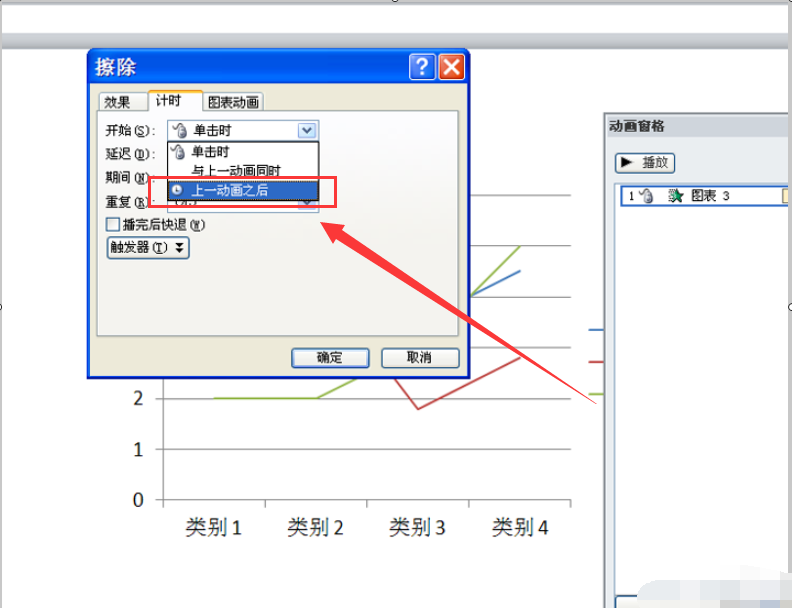This screenshot has height=608, width=792.
Task: Cancel with the 取消 button
Action: pyautogui.click(x=420, y=358)
